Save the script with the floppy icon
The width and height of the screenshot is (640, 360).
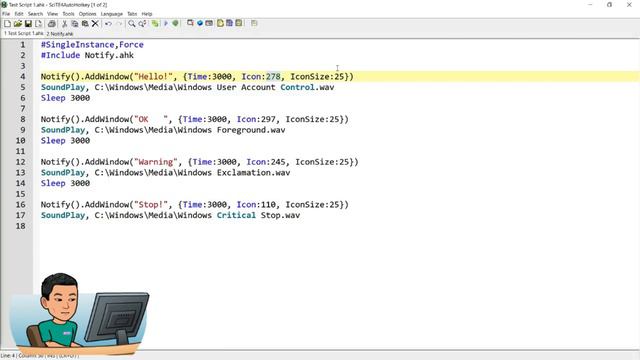(28, 23)
